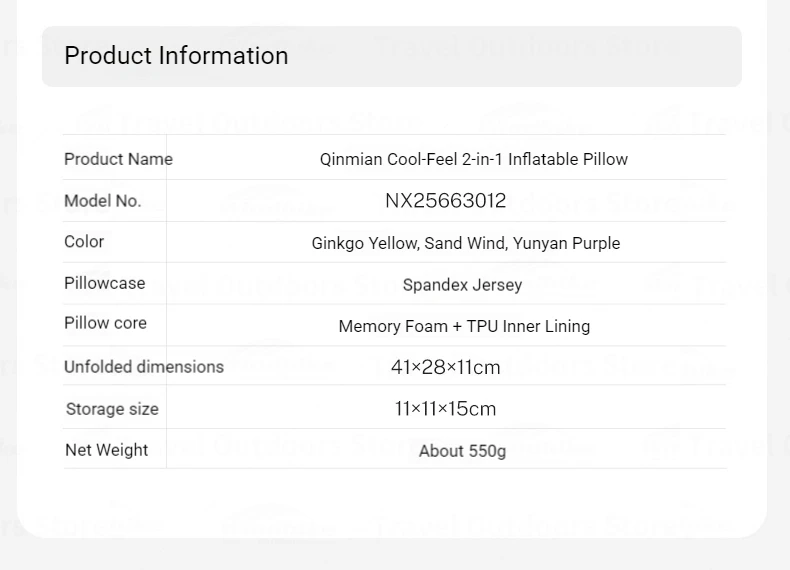
Task: Click the word Yunyan Purple
Action: [566, 243]
